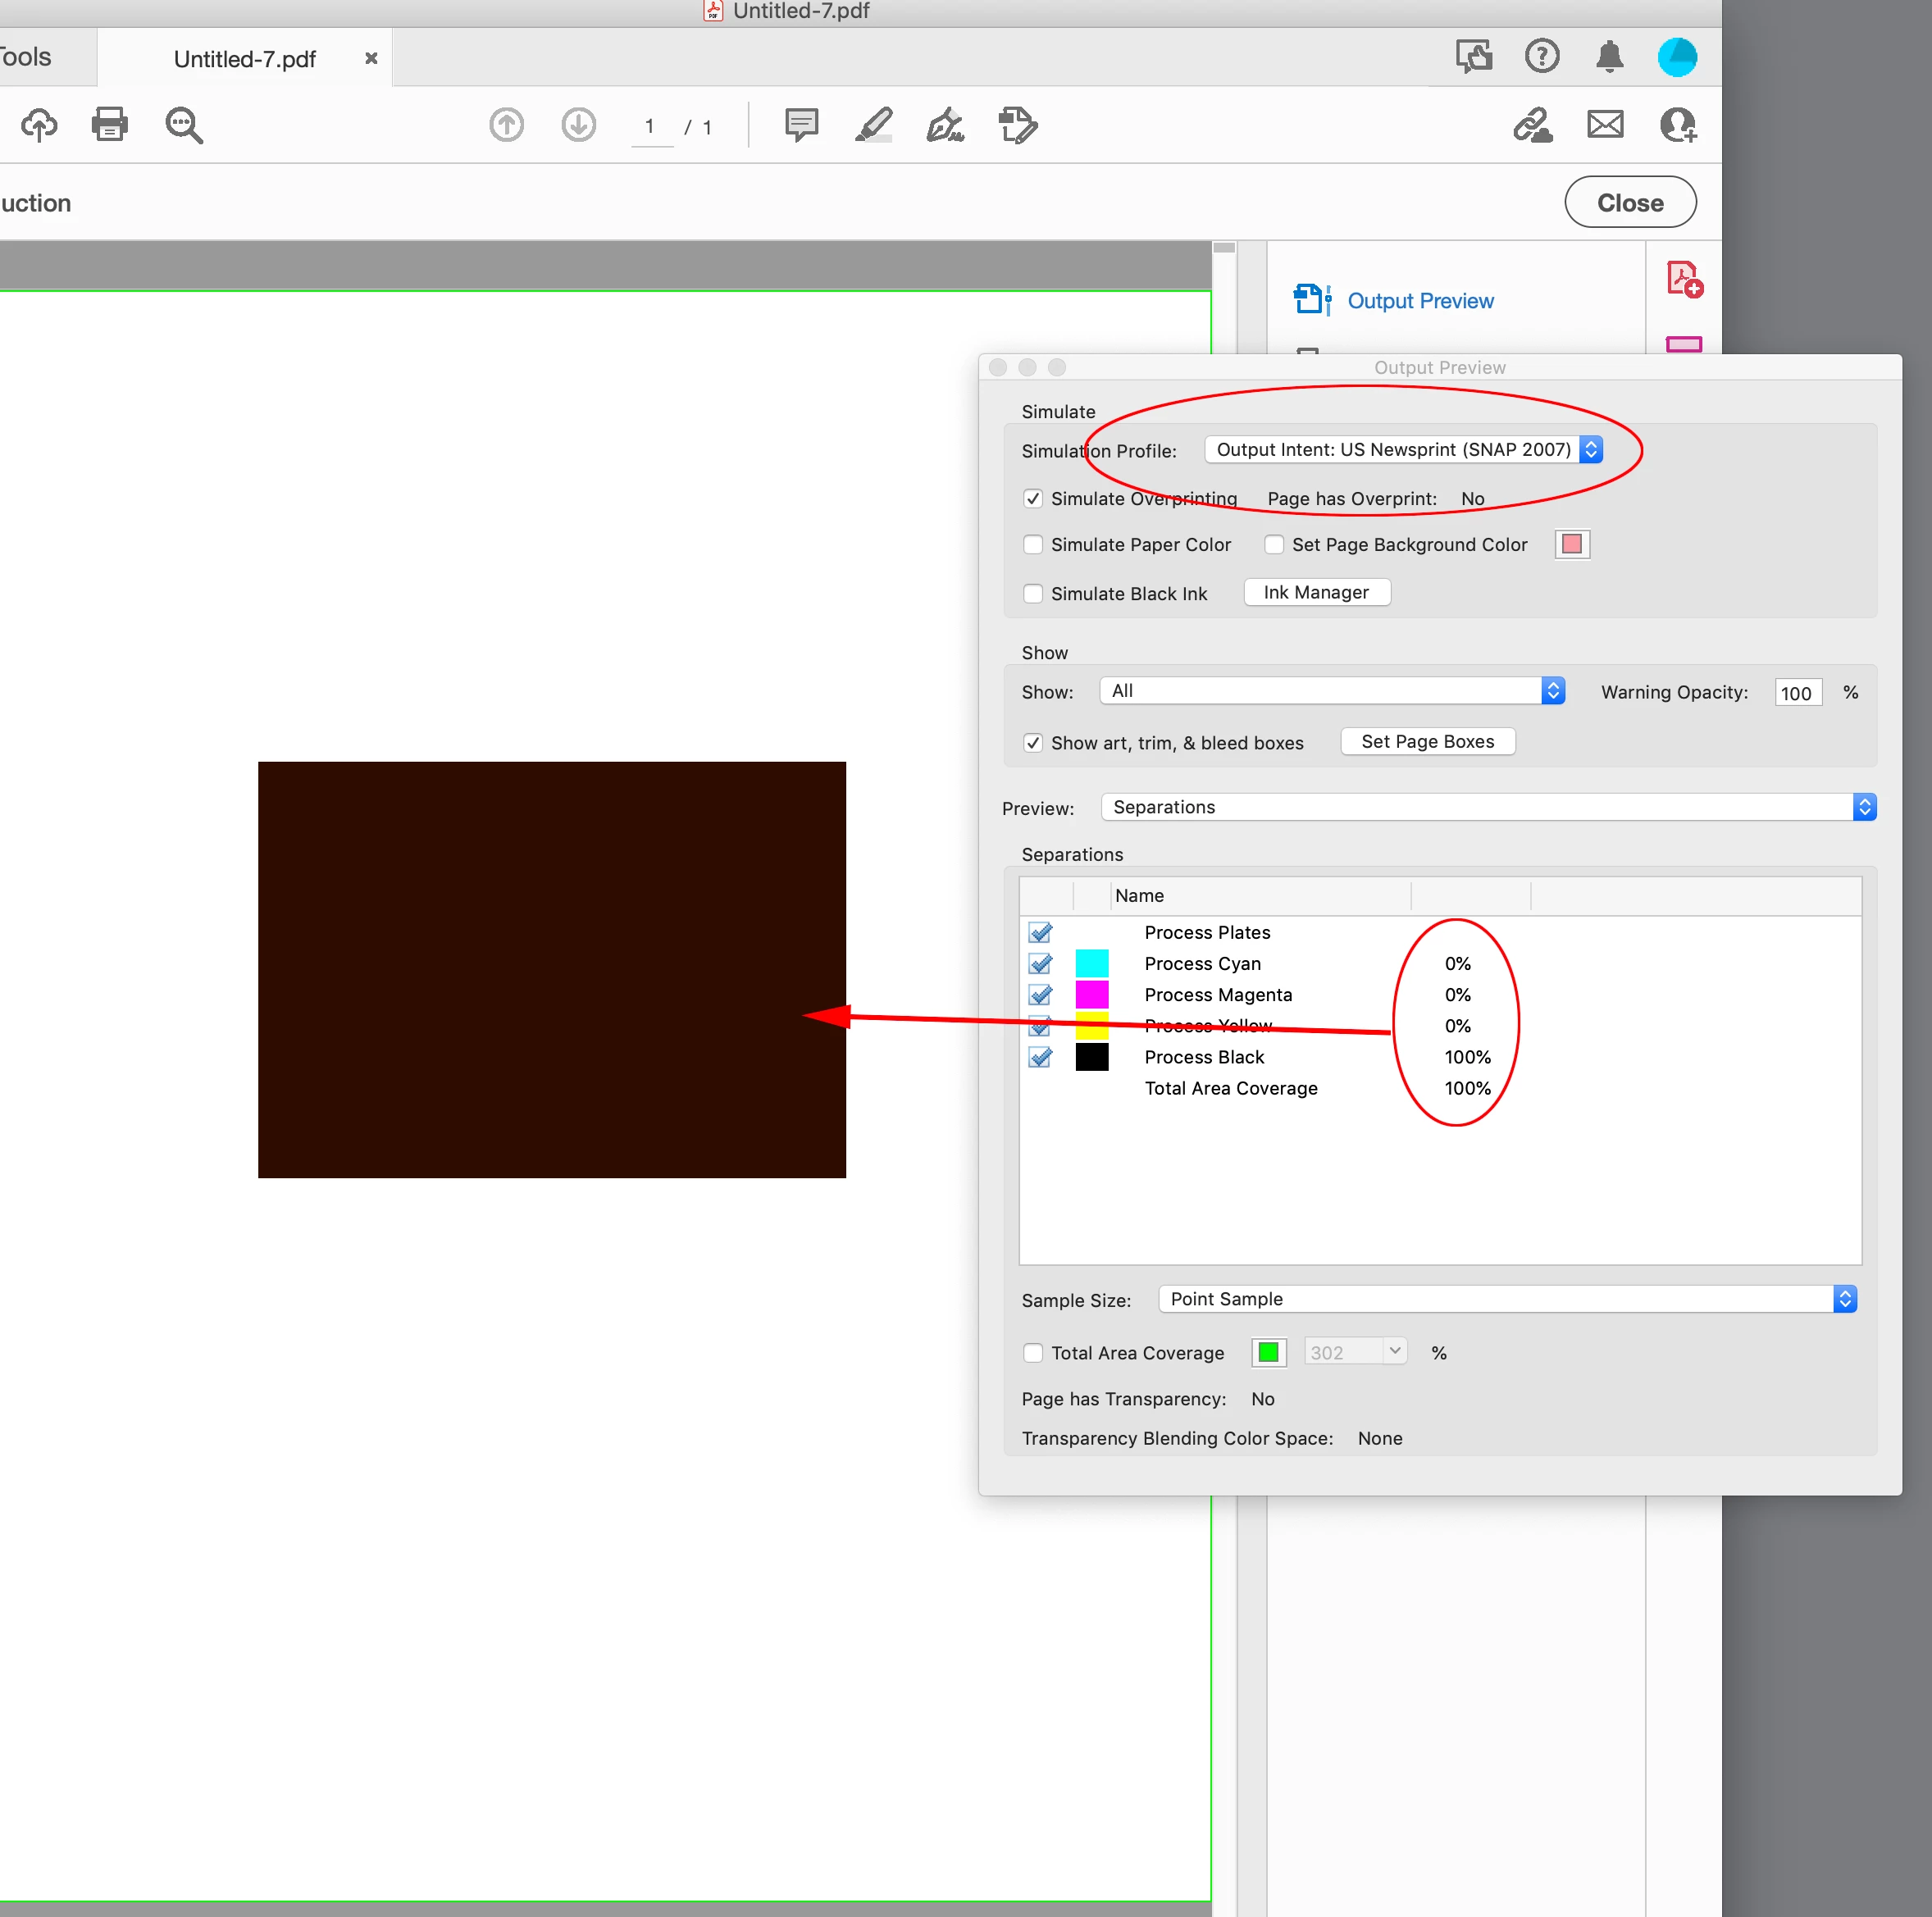
Task: Click the upload to cloud icon
Action: pyautogui.click(x=39, y=125)
